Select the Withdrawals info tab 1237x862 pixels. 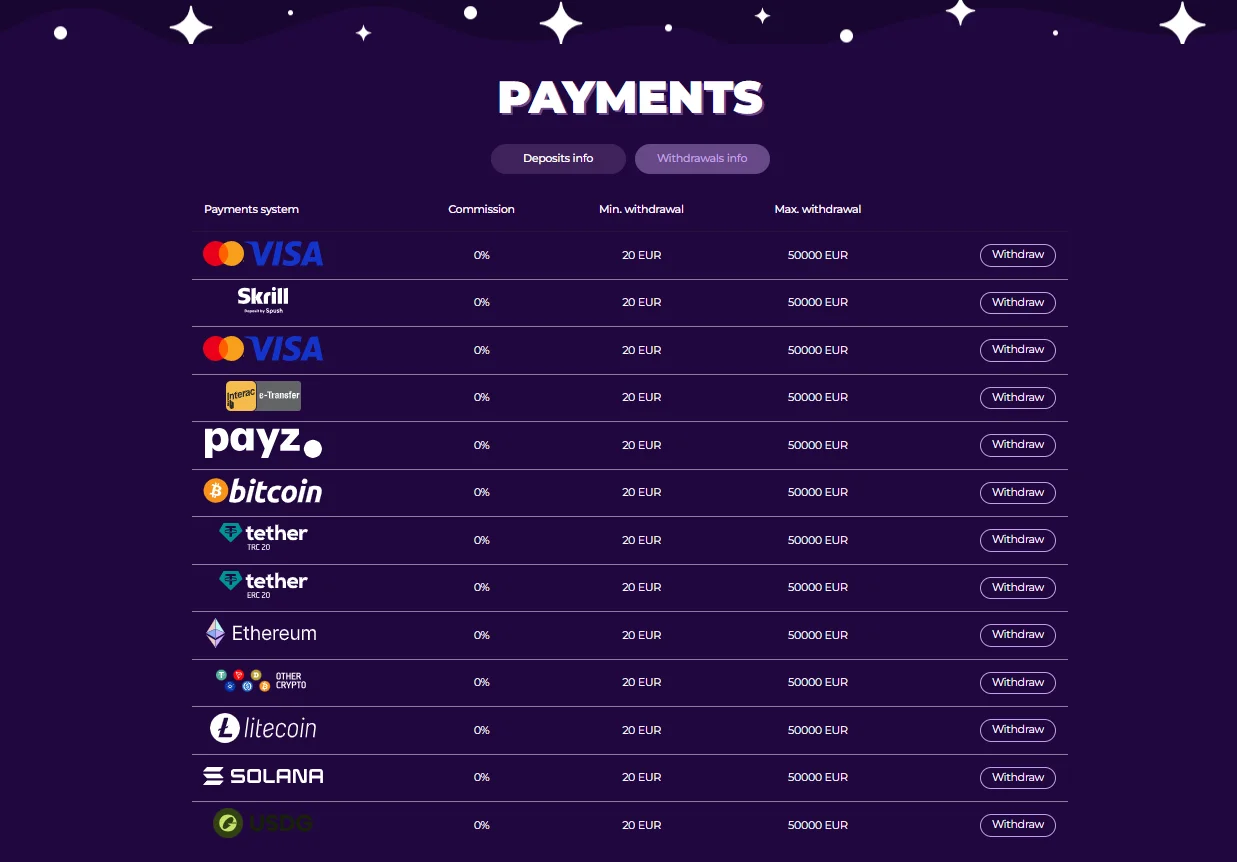[702, 159]
